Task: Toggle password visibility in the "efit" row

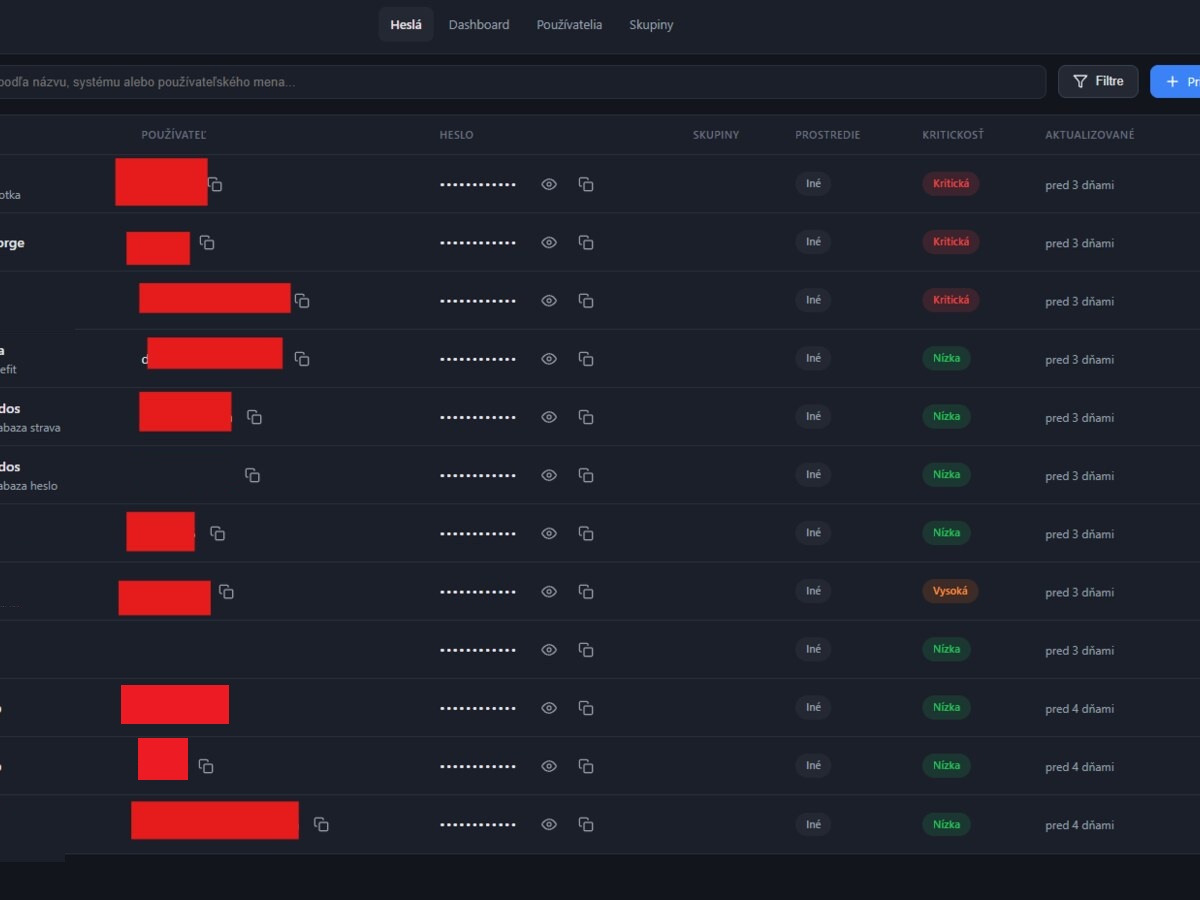Action: [x=549, y=358]
